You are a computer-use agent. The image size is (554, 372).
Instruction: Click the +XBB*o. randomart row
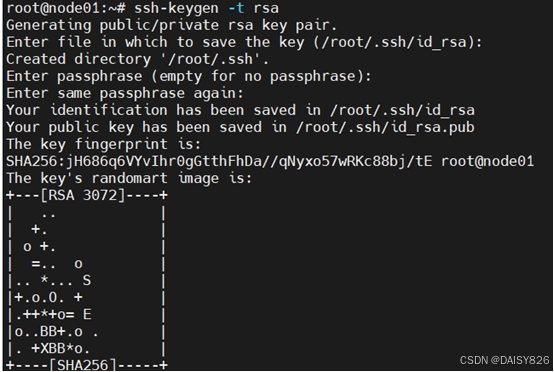tap(61, 349)
